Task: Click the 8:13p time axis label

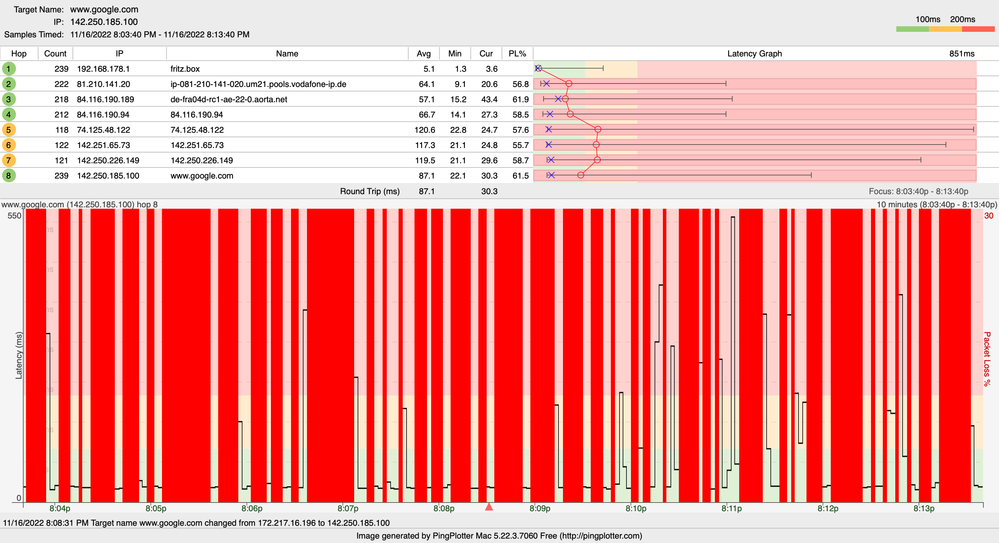Action: [x=924, y=509]
